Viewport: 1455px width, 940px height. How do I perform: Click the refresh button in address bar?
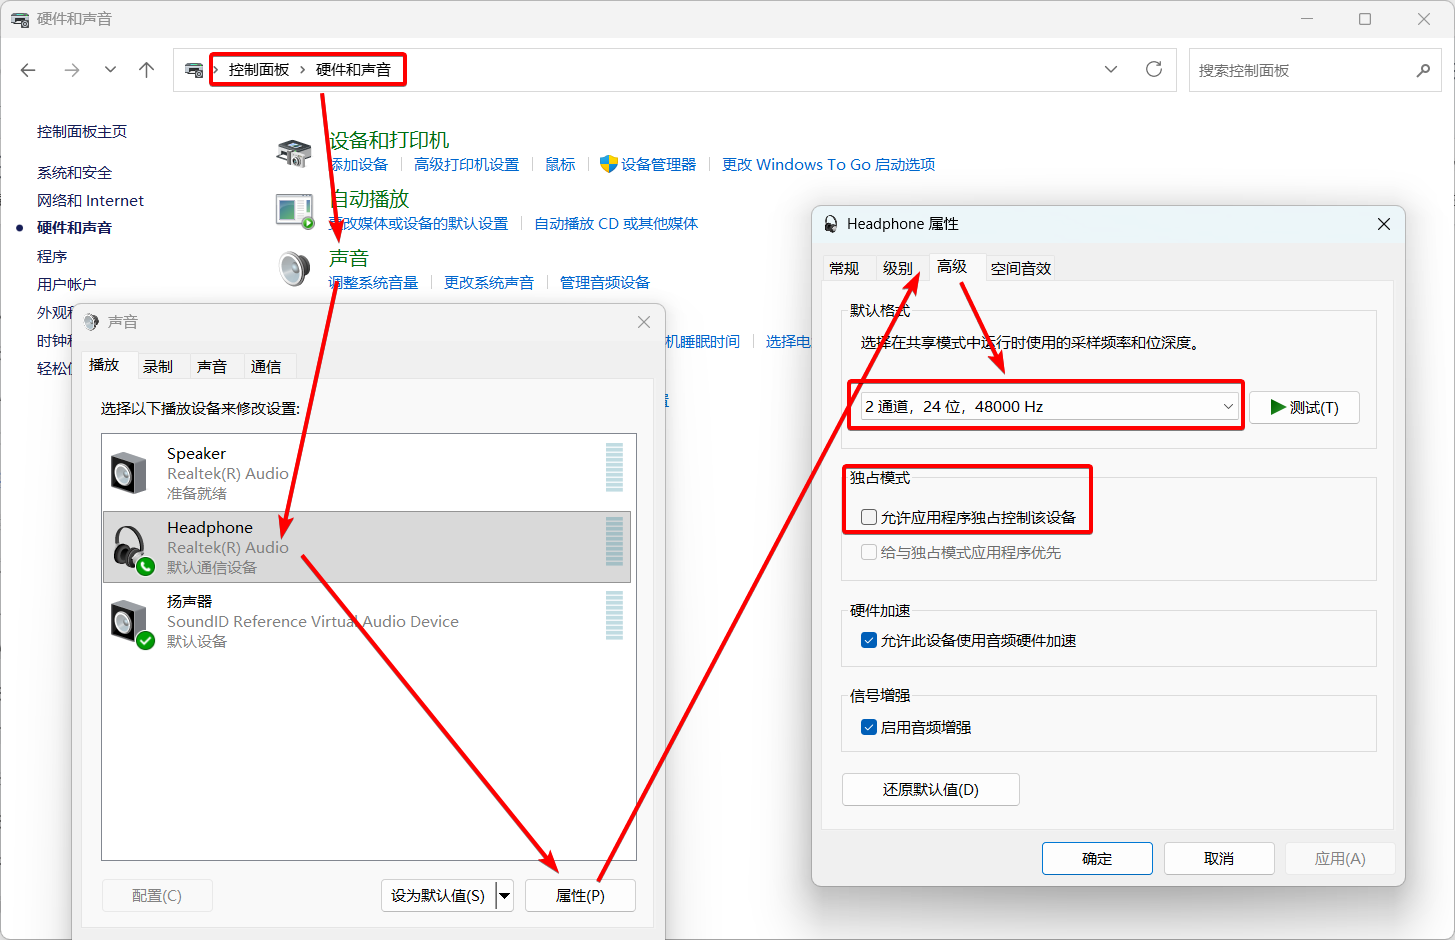coord(1153,70)
